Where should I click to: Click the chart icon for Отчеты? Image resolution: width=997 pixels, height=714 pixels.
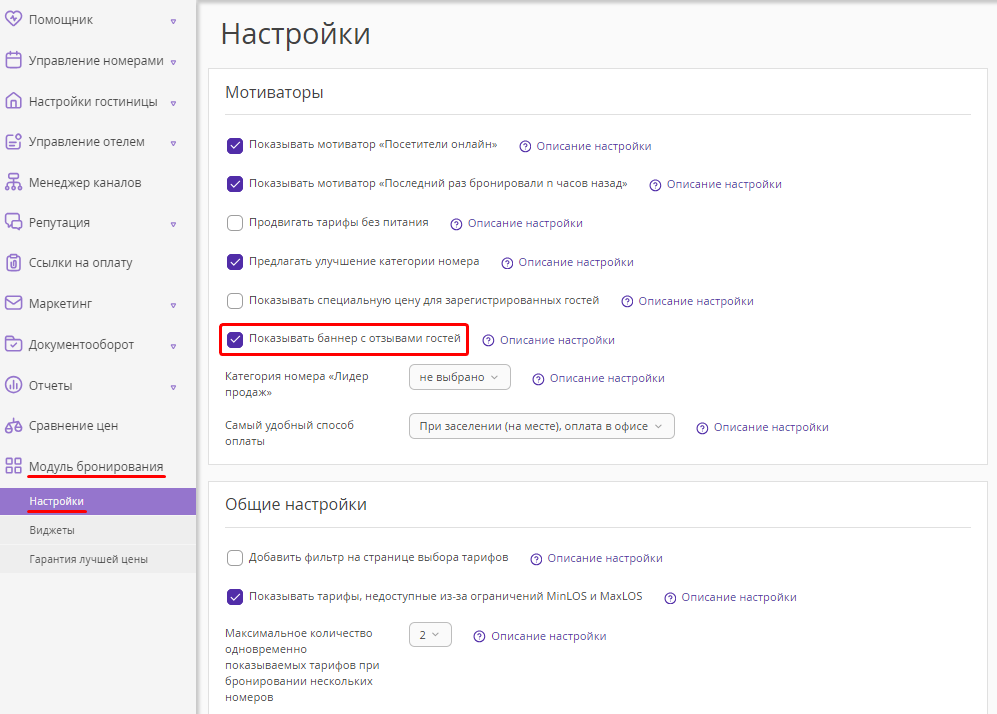tap(13, 385)
